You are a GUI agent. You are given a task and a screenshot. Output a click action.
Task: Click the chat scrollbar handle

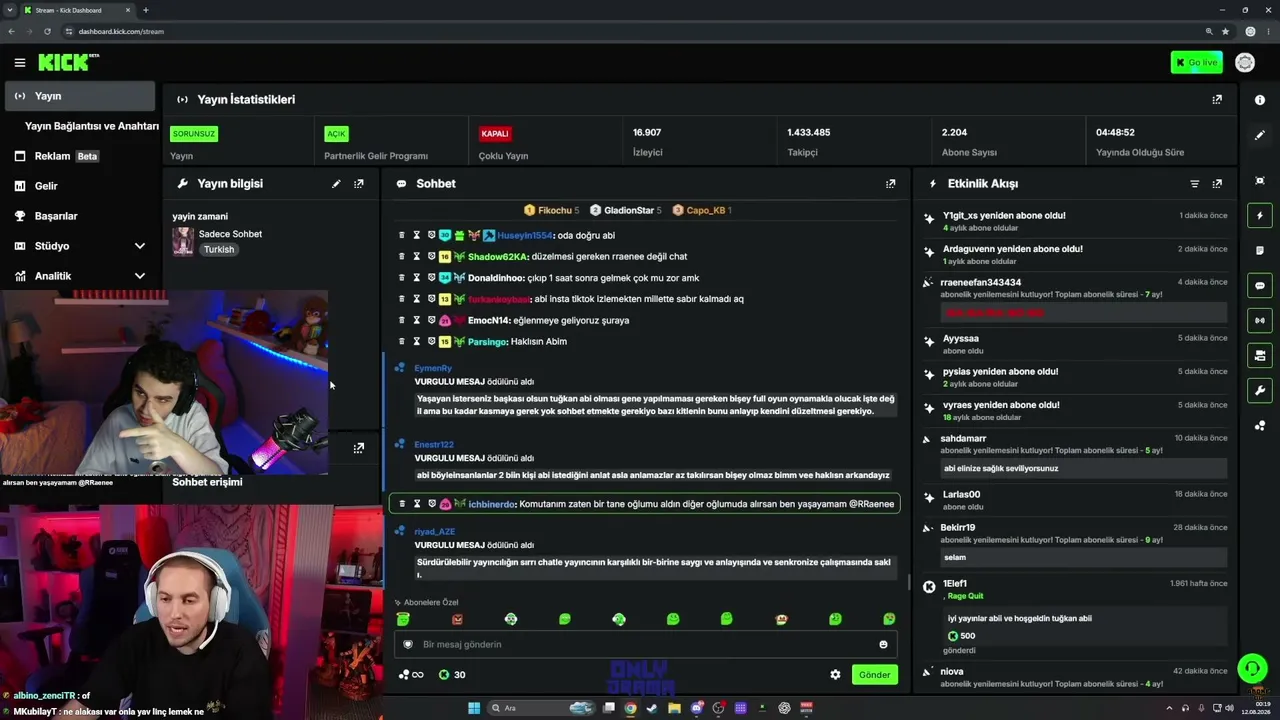coord(908,582)
